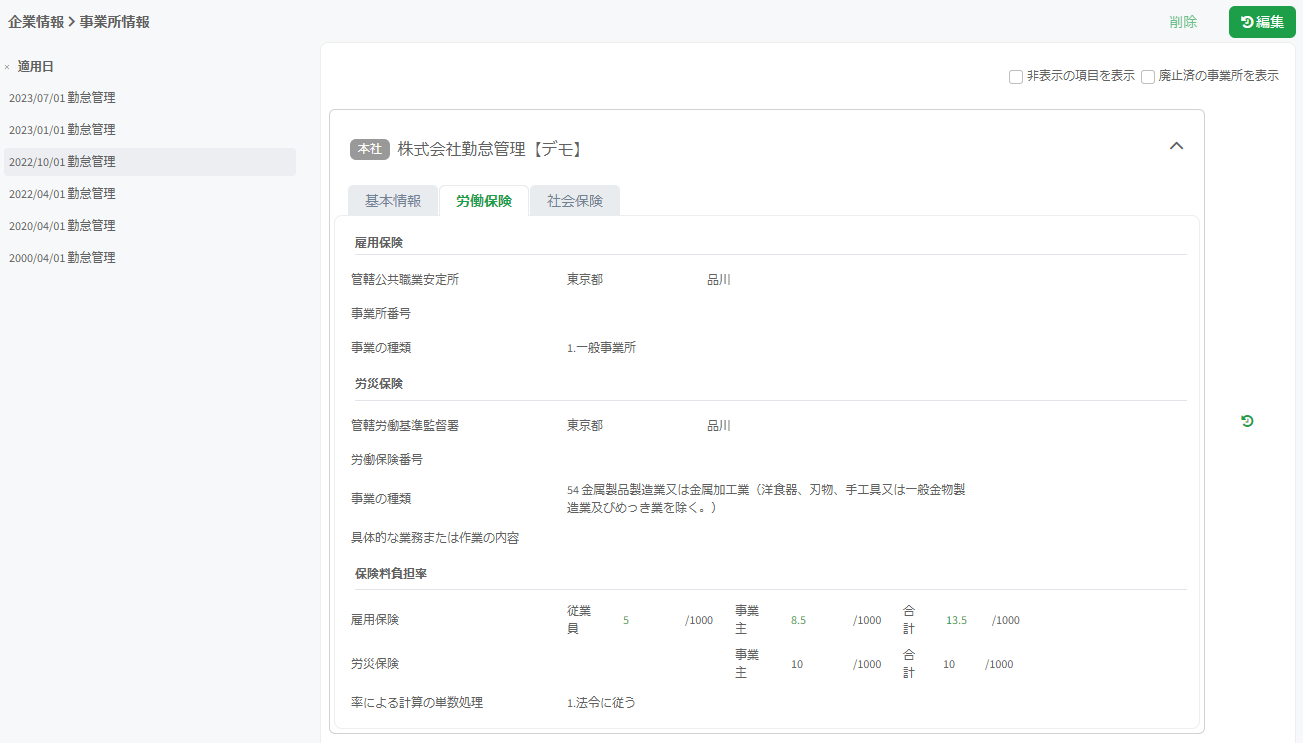Click the employee rate value 5
Screen dimensions: 1303x743
[626, 620]
